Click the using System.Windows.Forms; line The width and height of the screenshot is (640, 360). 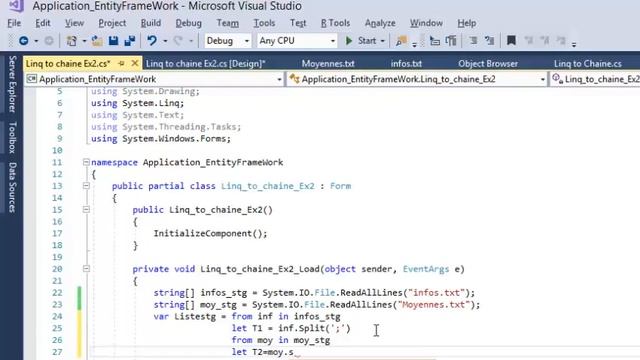click(161, 138)
